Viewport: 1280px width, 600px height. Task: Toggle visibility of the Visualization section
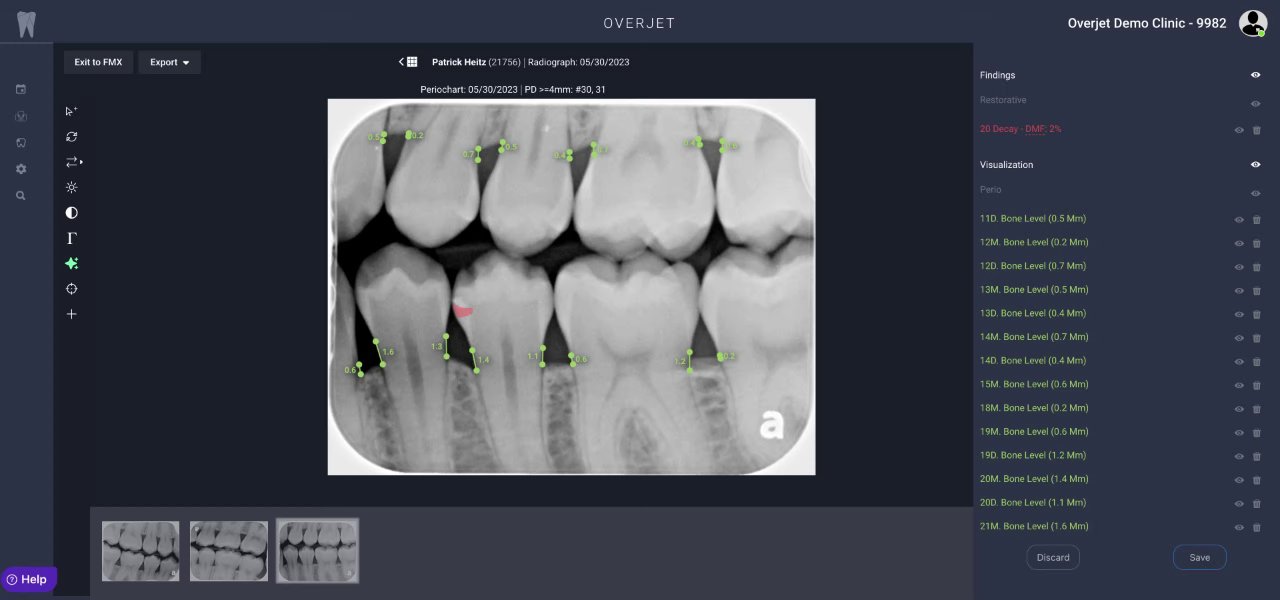(x=1256, y=165)
